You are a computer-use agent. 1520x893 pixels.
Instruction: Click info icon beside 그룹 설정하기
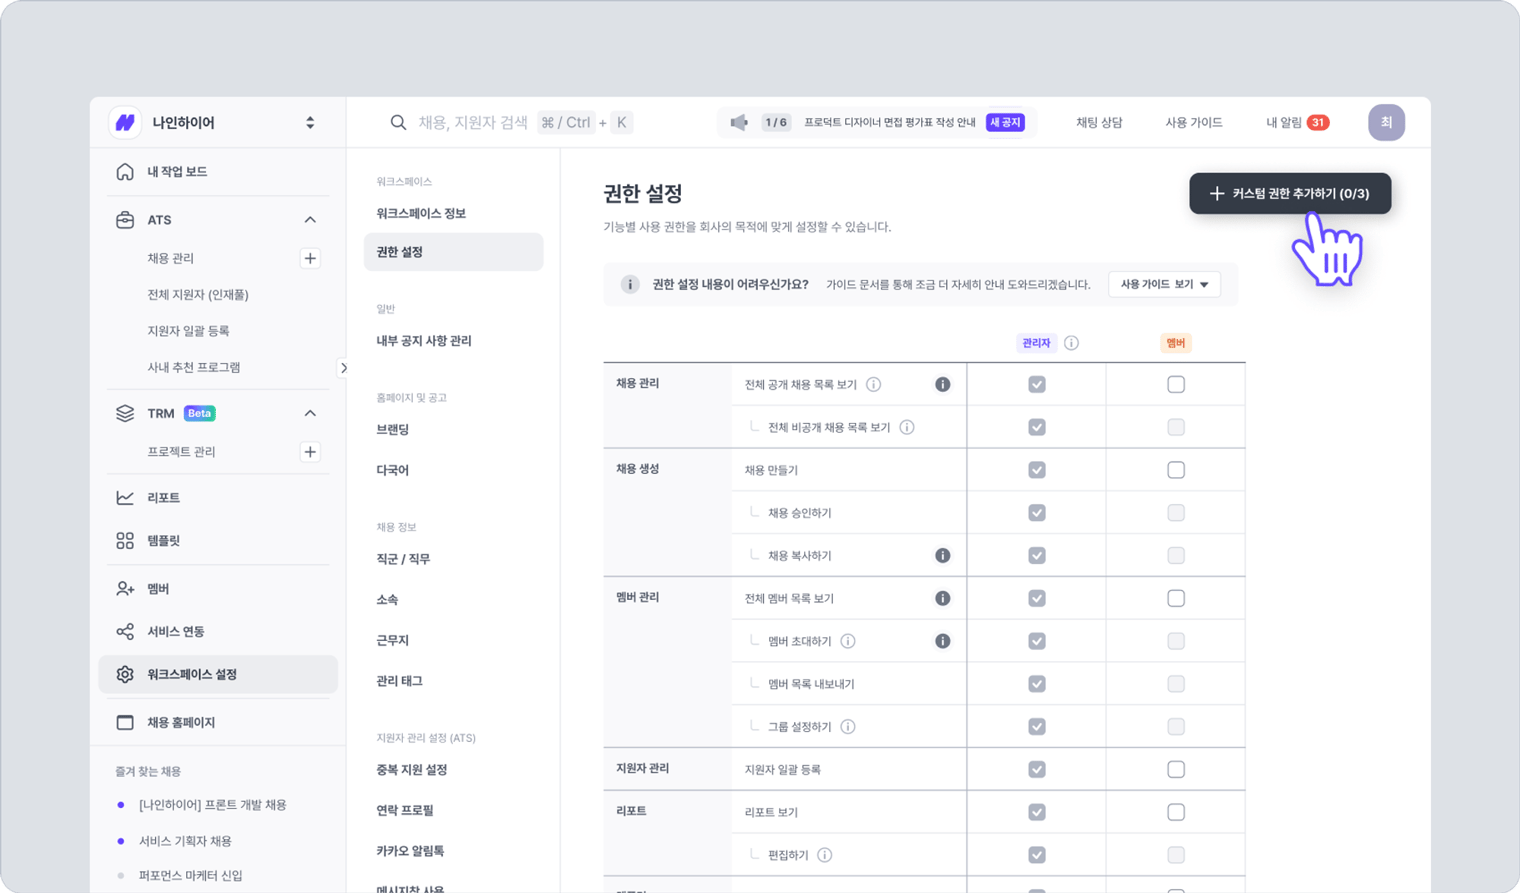coord(847,727)
